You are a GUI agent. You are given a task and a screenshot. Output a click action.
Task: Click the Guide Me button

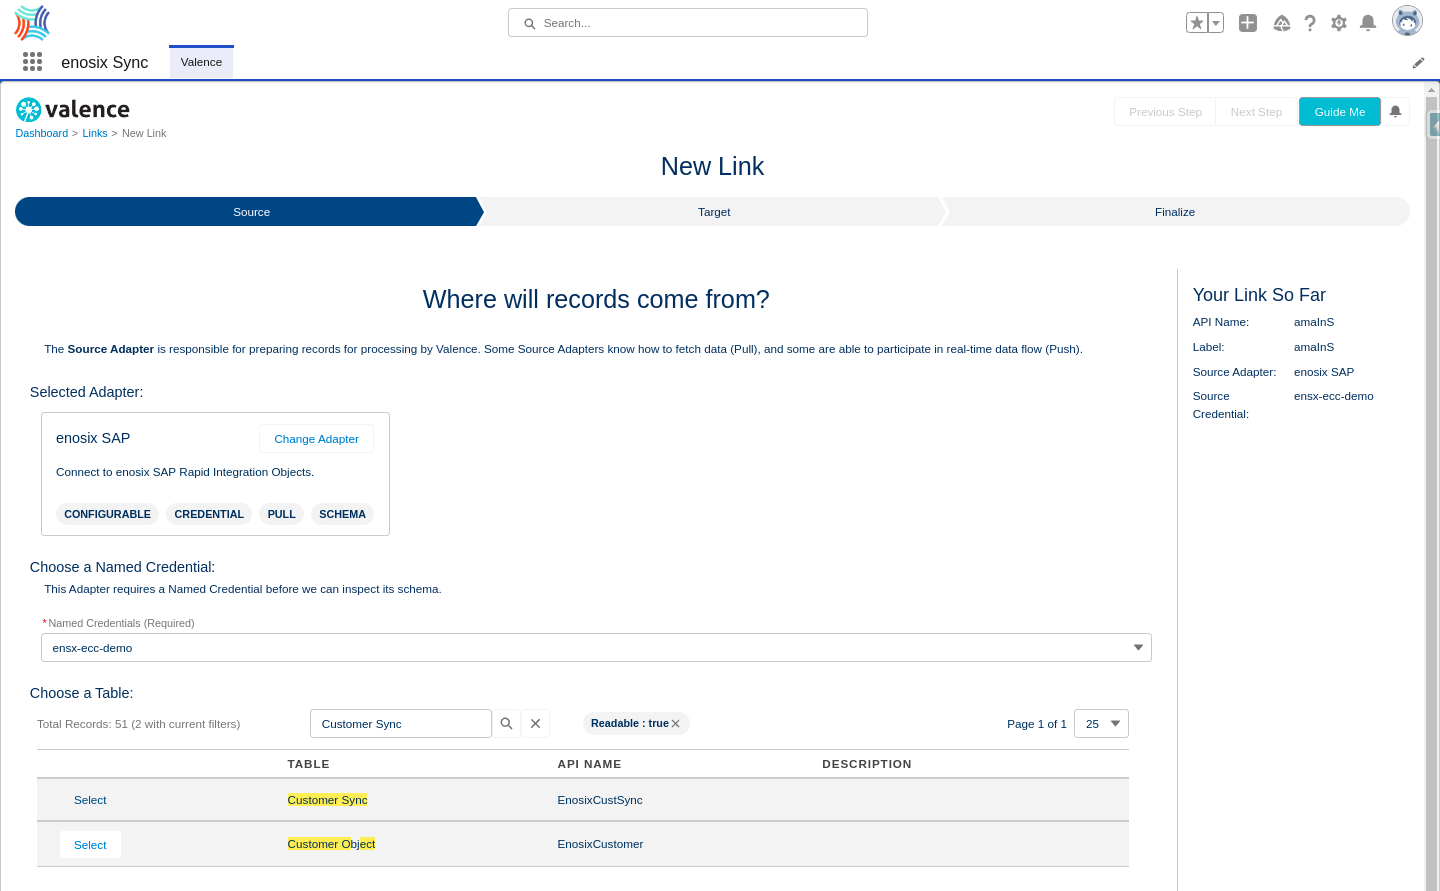[x=1340, y=112]
